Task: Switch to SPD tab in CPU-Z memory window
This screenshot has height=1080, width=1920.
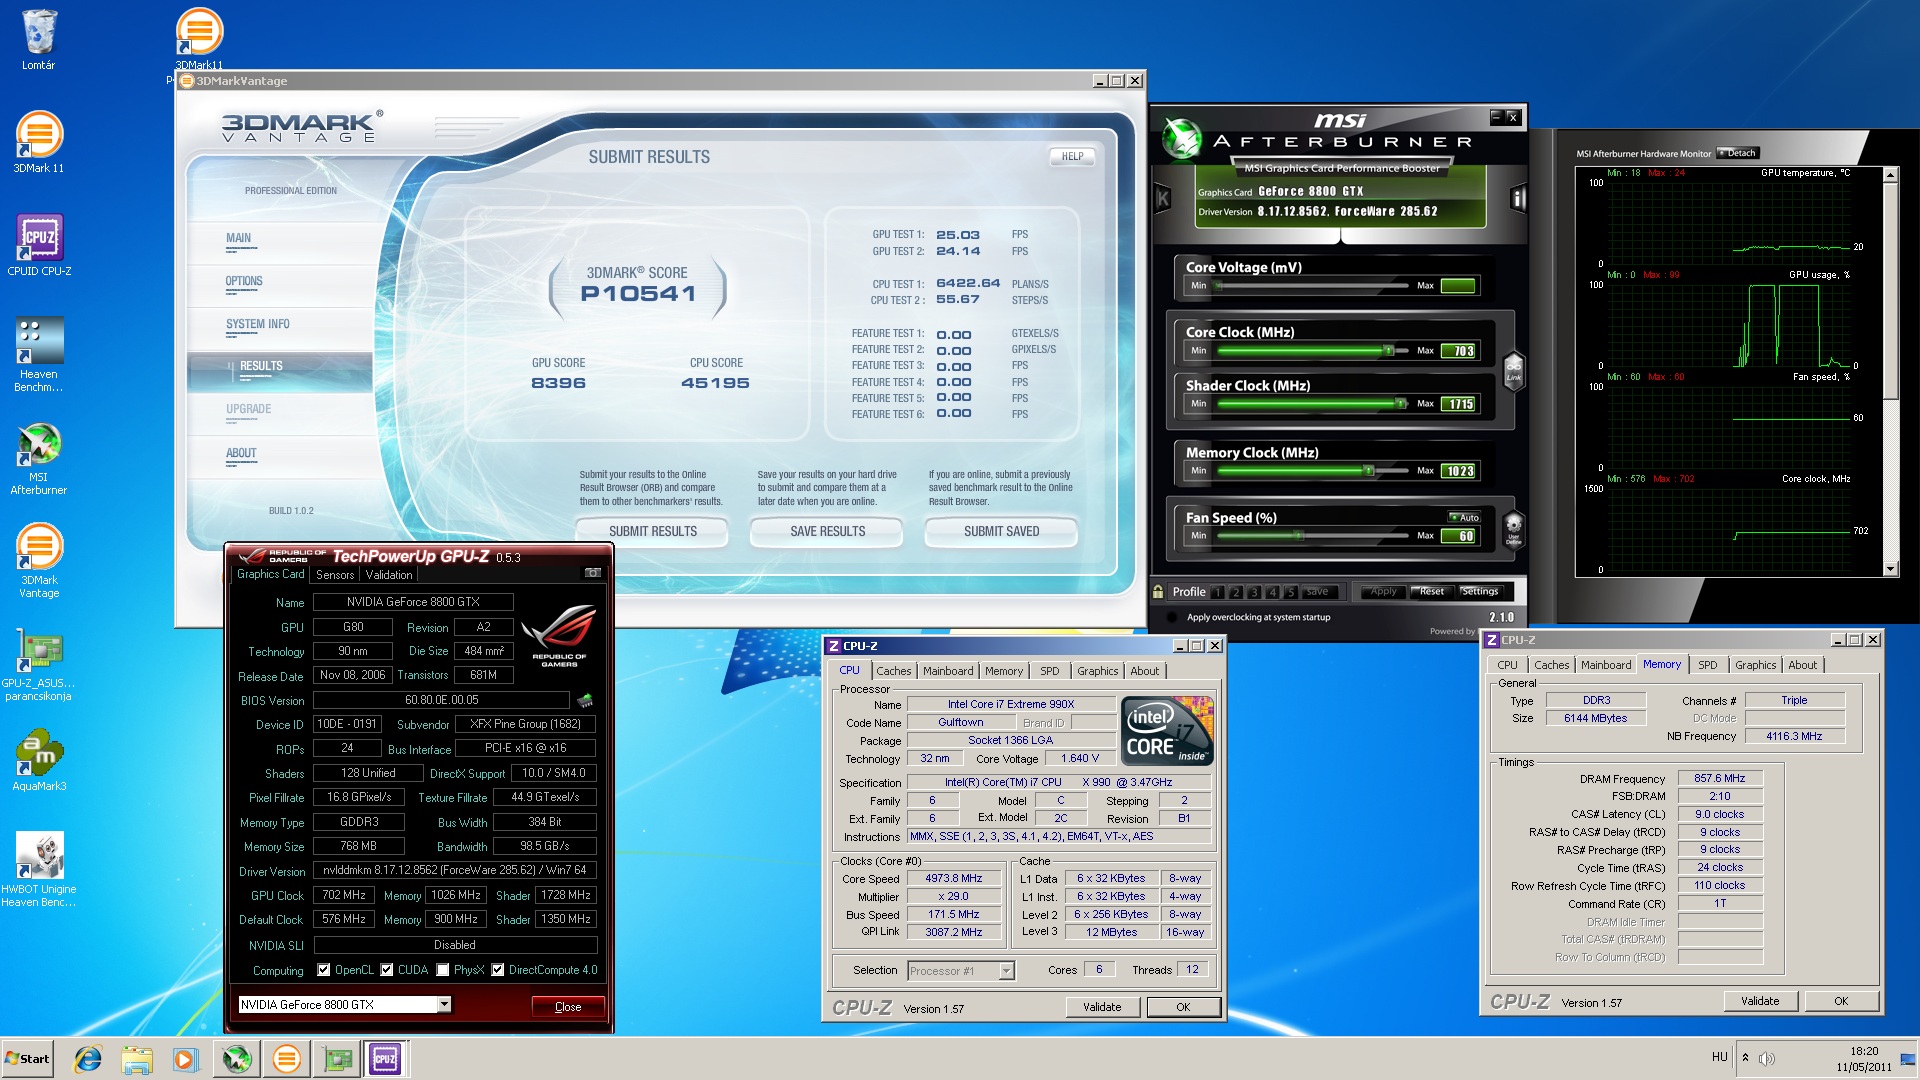Action: (x=1708, y=665)
